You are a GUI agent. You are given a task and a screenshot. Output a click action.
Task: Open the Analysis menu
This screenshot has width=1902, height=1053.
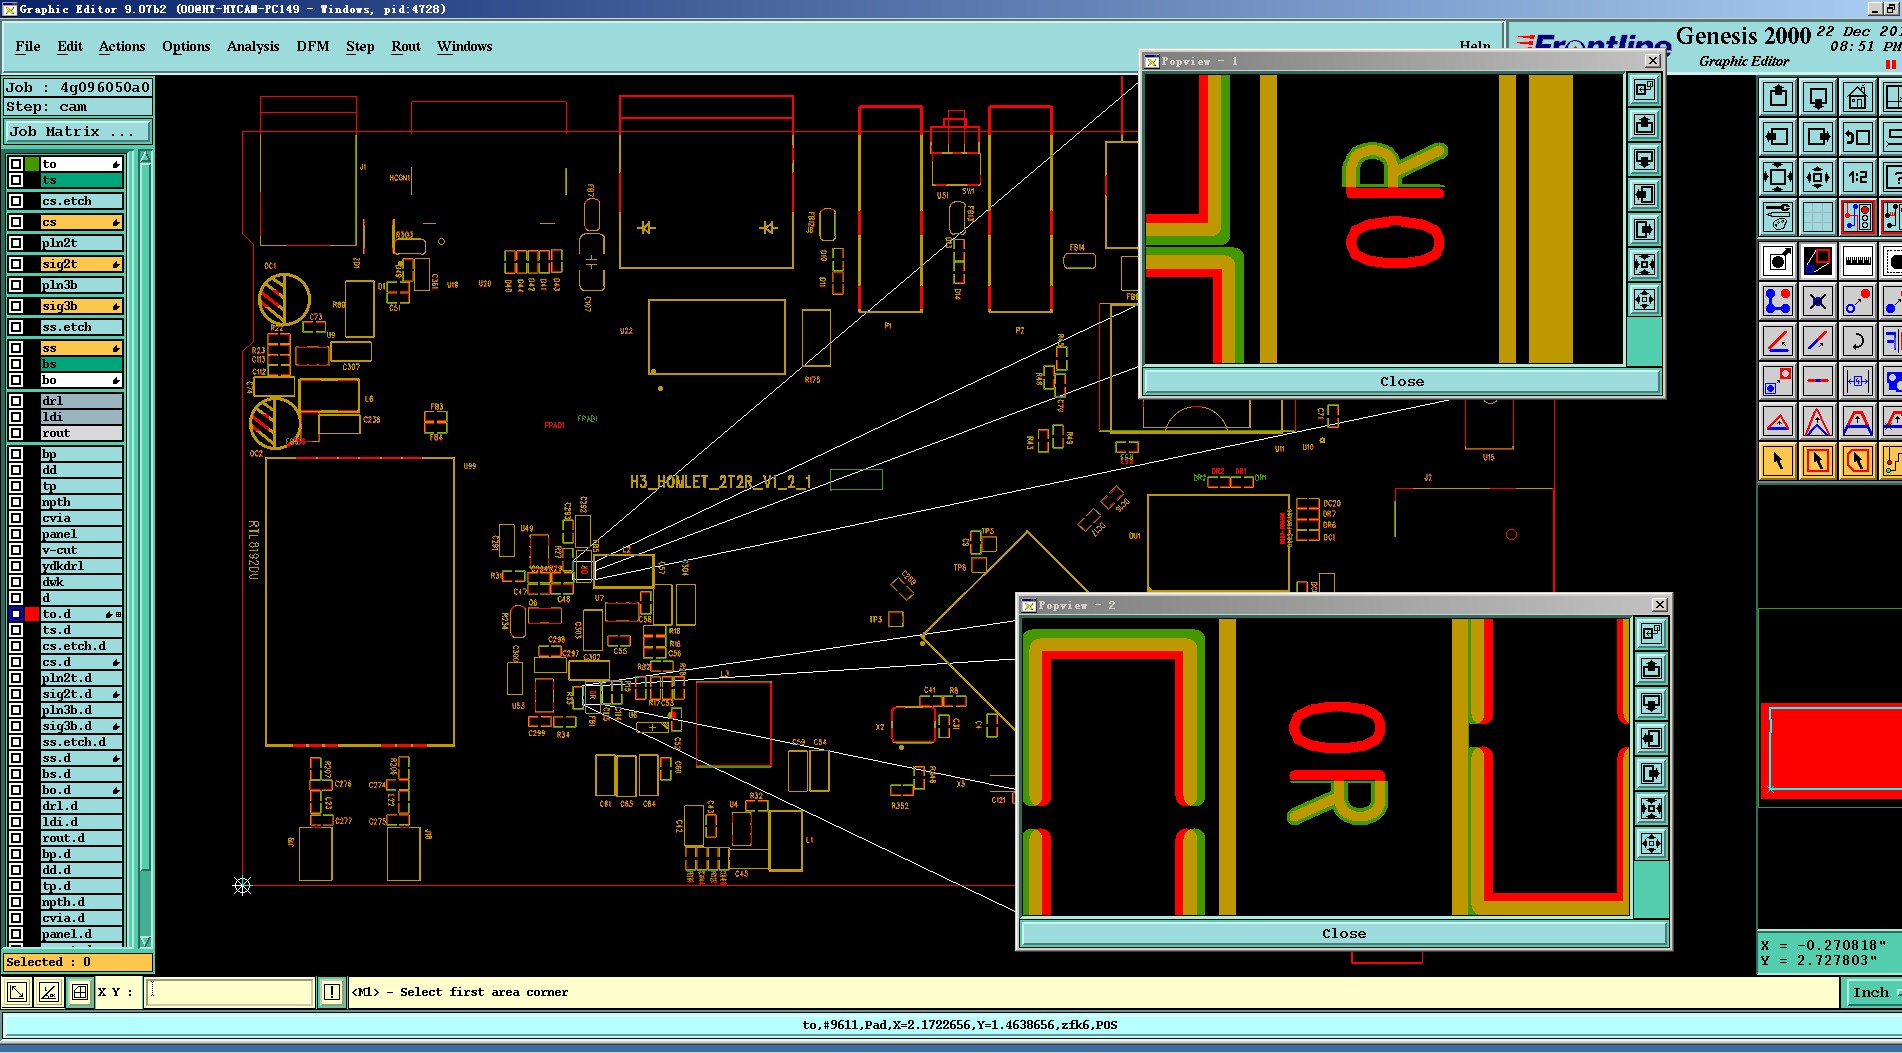(x=253, y=46)
